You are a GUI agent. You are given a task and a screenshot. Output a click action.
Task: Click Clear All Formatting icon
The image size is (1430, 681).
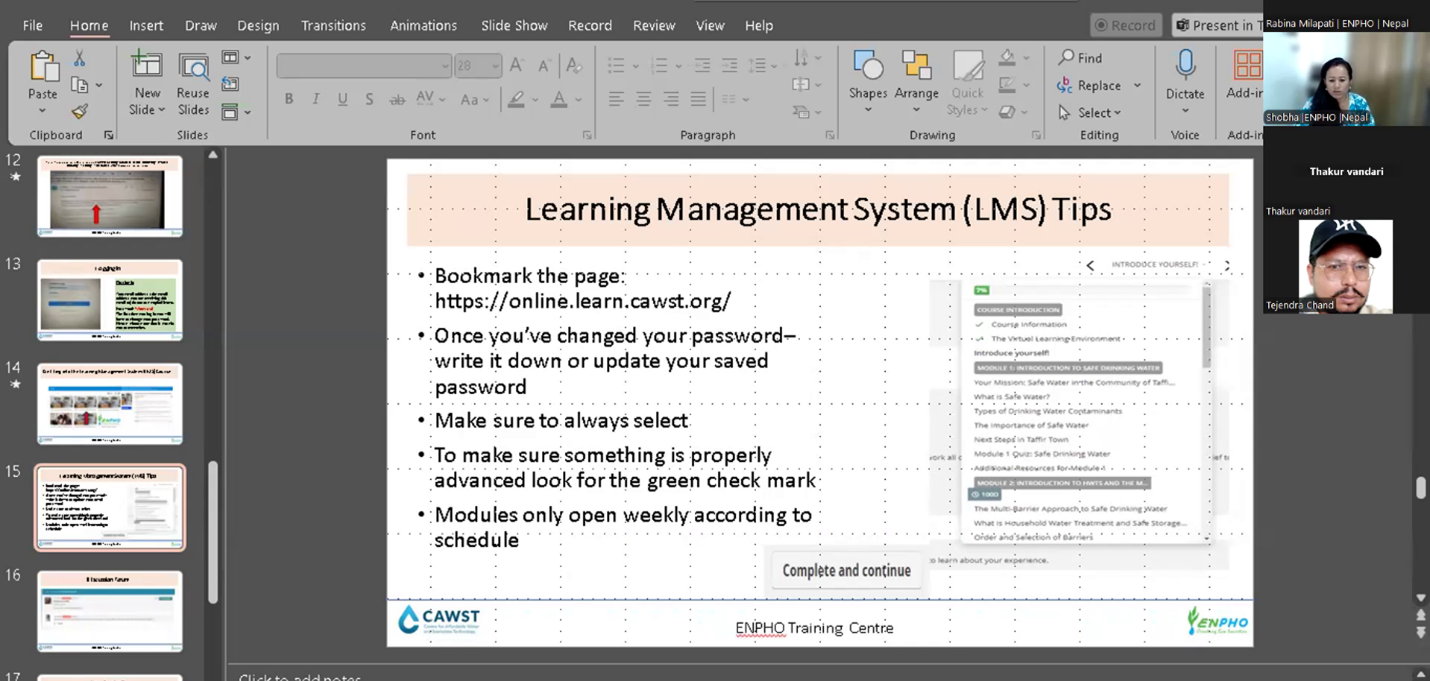click(573, 66)
